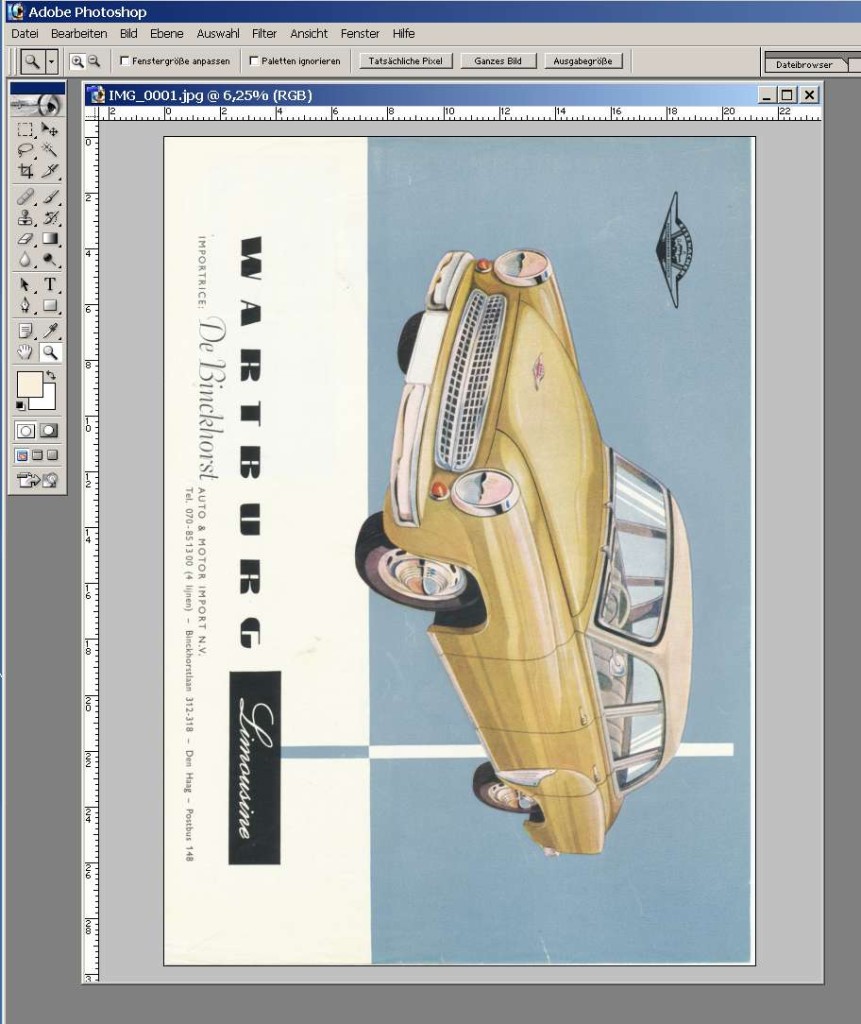Select the Gradient tool
Image resolution: width=861 pixels, height=1024 pixels.
[50, 238]
